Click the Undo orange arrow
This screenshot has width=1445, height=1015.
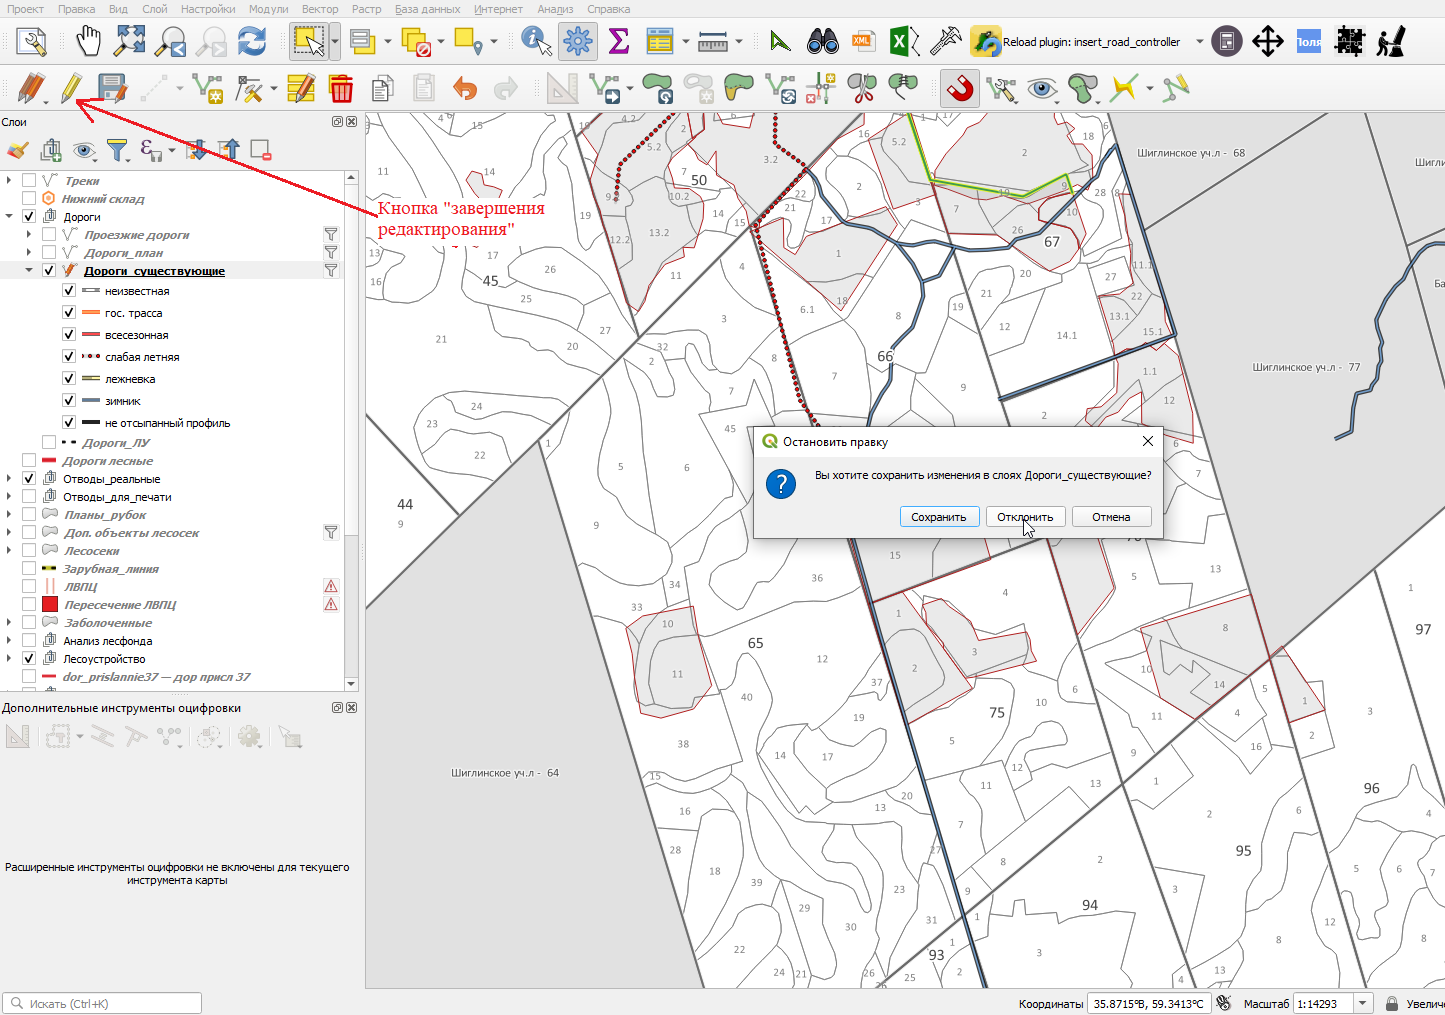point(465,89)
